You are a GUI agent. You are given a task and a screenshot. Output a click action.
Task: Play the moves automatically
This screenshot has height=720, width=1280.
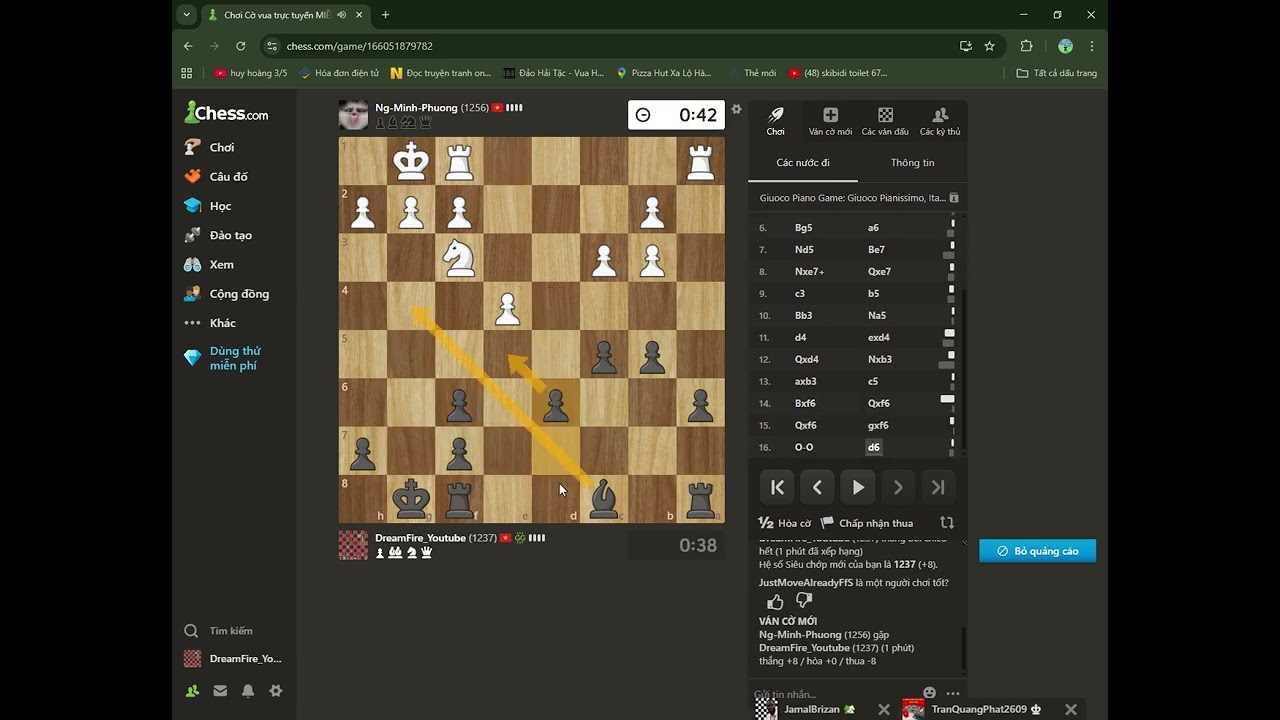(x=858, y=488)
